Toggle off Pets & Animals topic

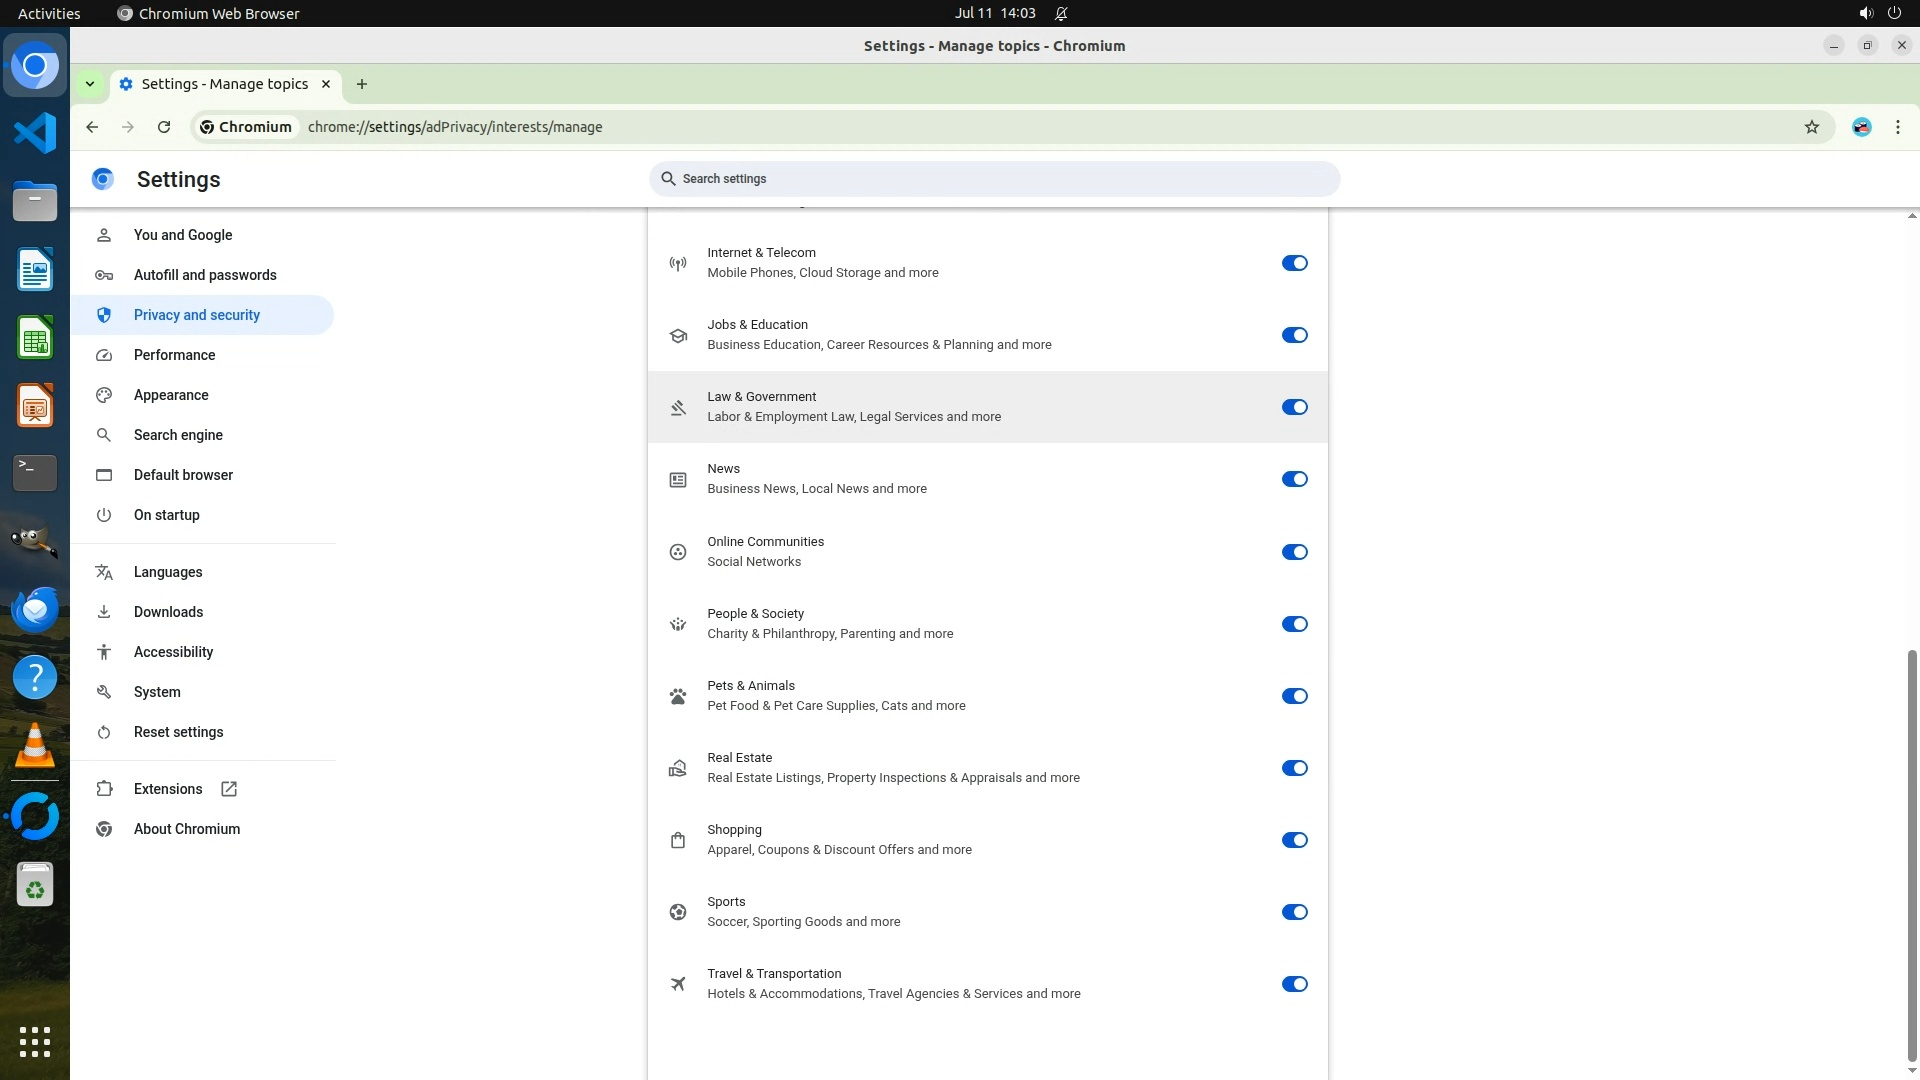[1294, 696]
